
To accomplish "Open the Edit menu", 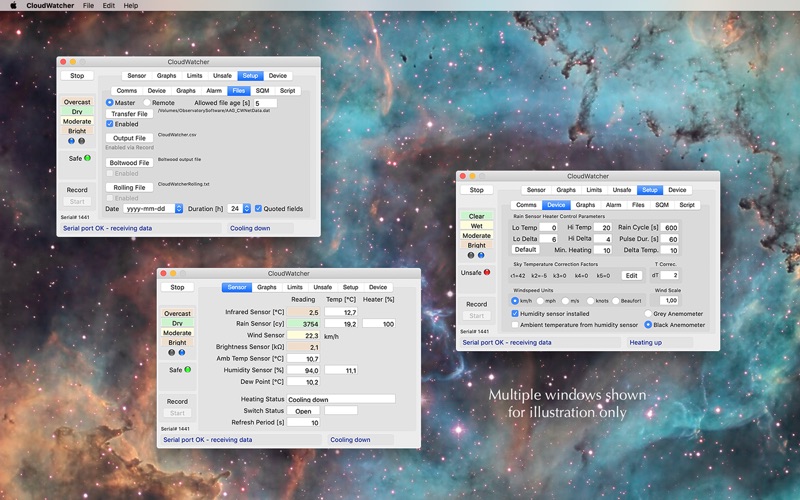I will point(109,5).
